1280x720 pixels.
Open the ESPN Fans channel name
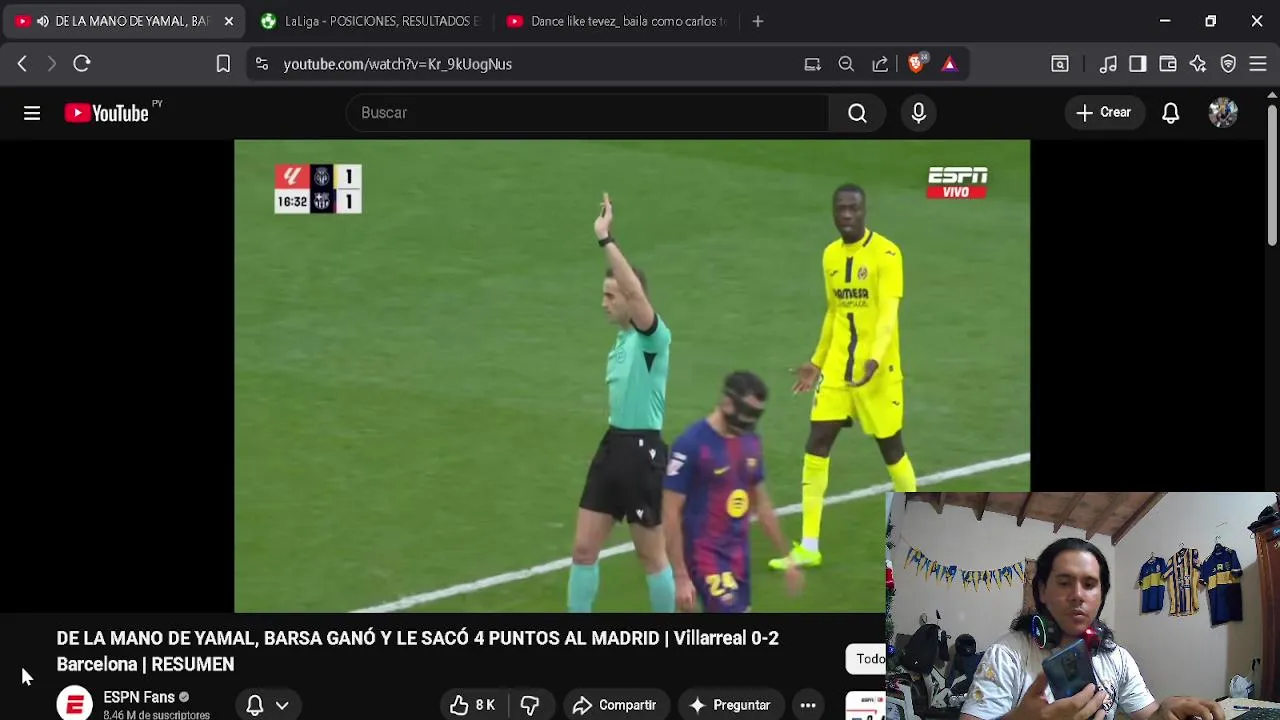coord(139,697)
